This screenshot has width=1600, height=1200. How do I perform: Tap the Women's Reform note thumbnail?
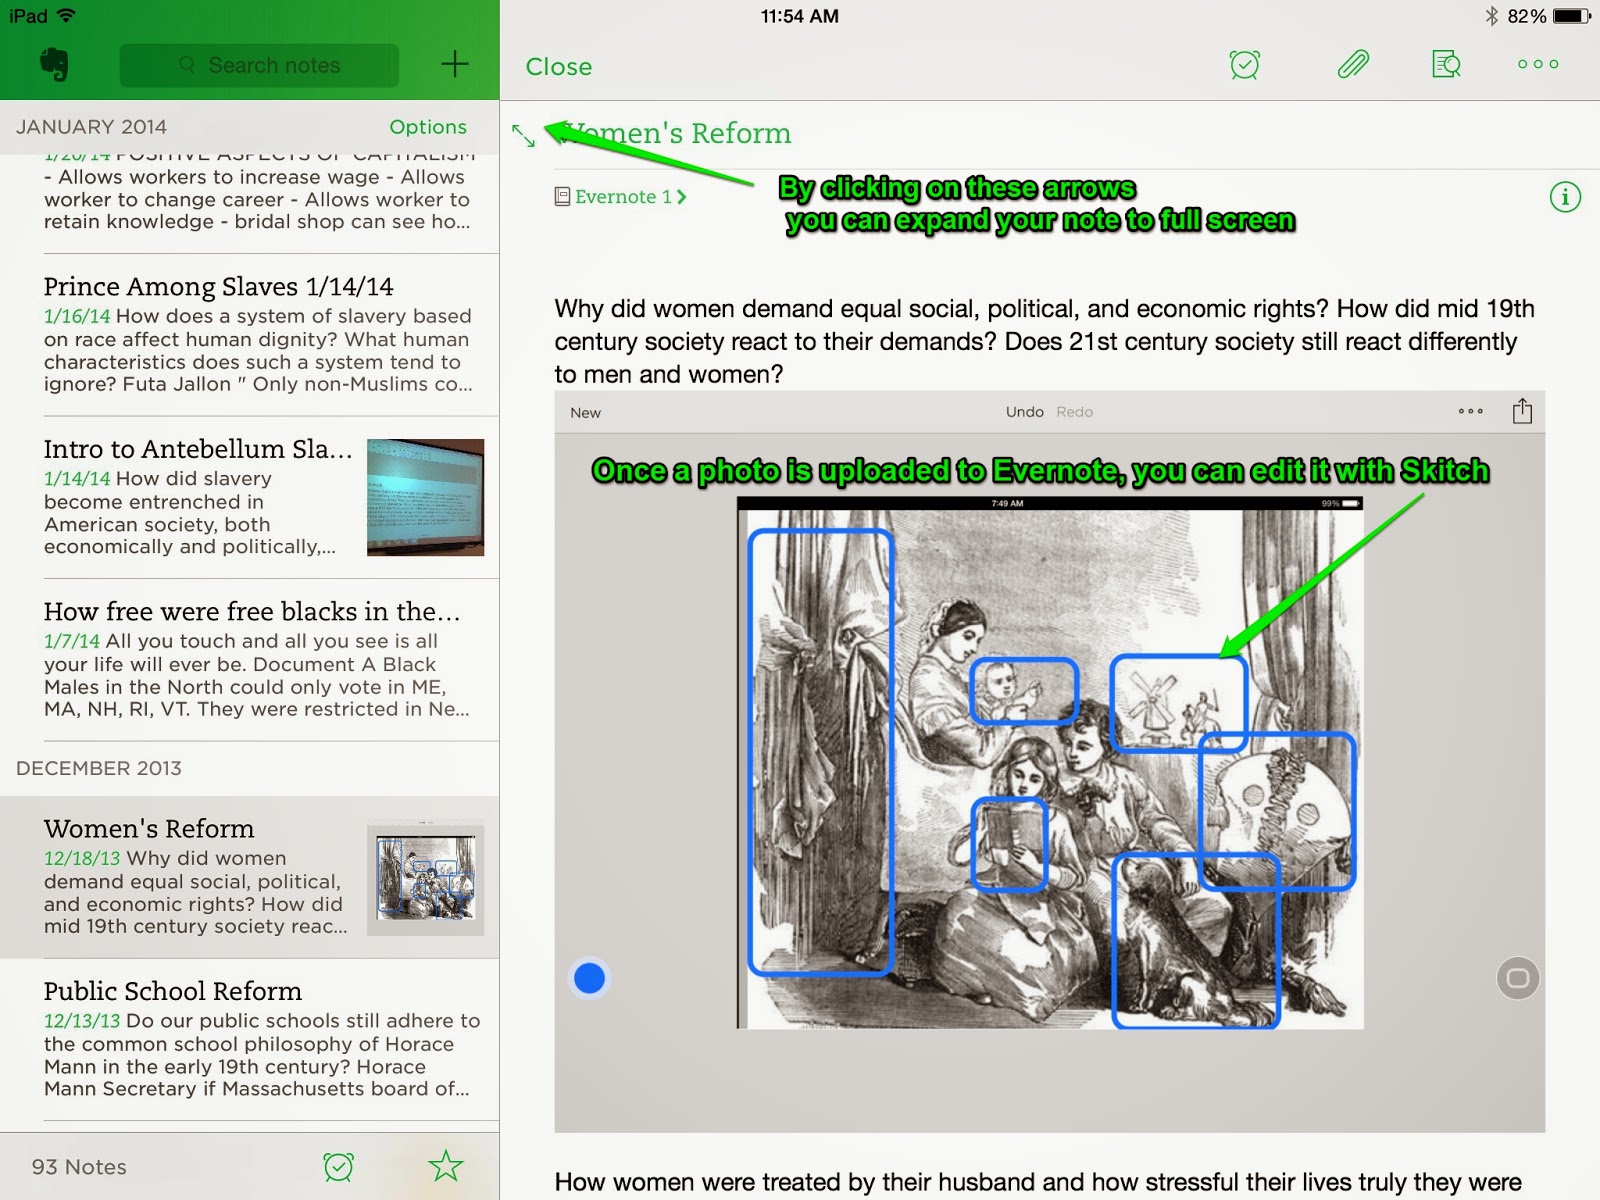[x=425, y=878]
